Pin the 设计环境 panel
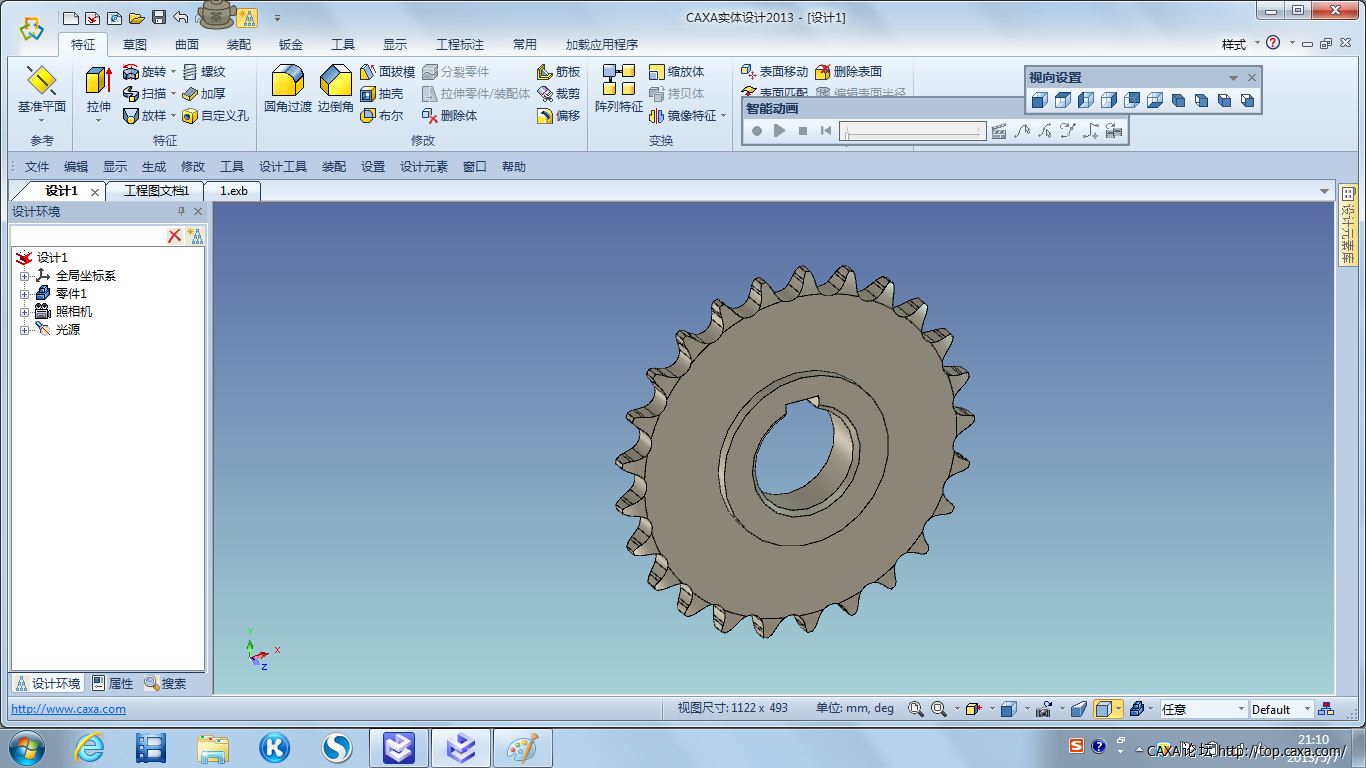Viewport: 1366px width, 768px height. pyautogui.click(x=181, y=211)
